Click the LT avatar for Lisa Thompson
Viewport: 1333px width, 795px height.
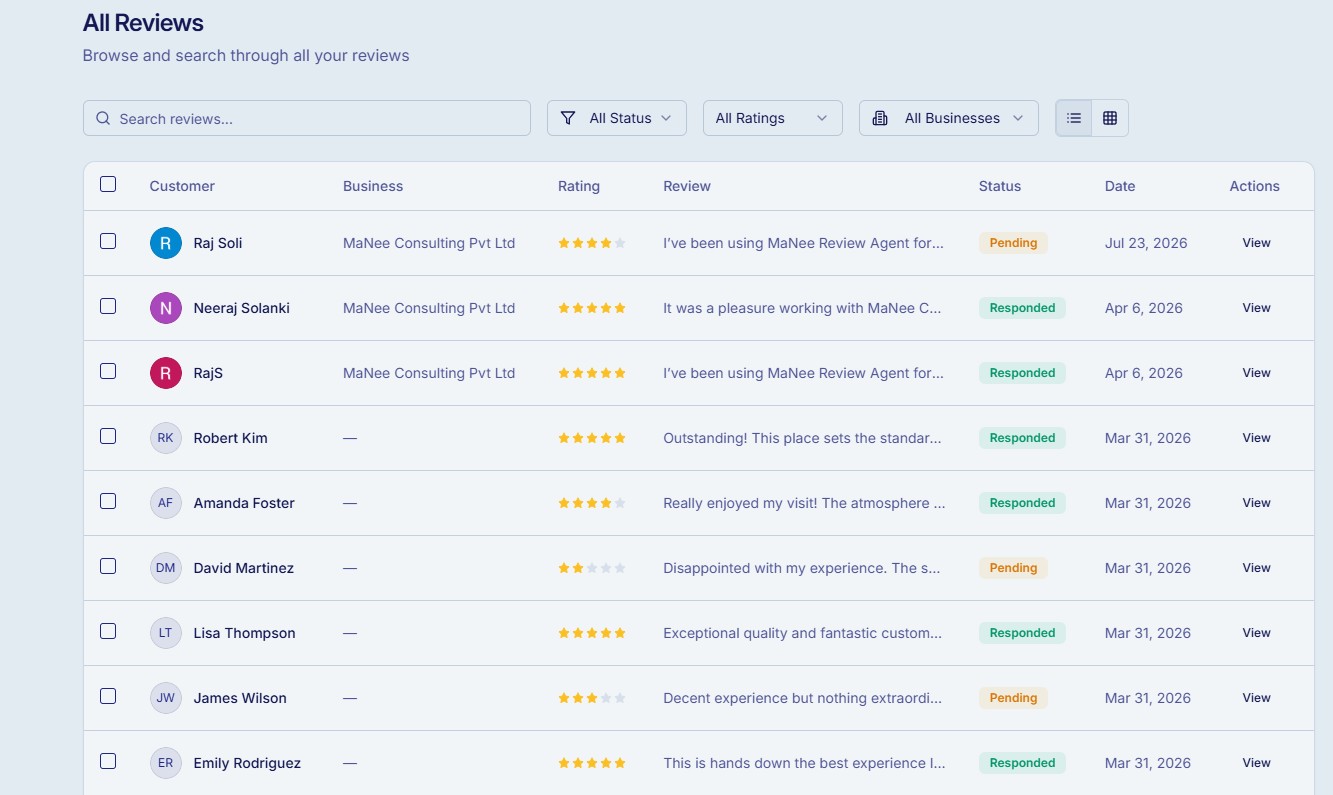[x=166, y=633]
